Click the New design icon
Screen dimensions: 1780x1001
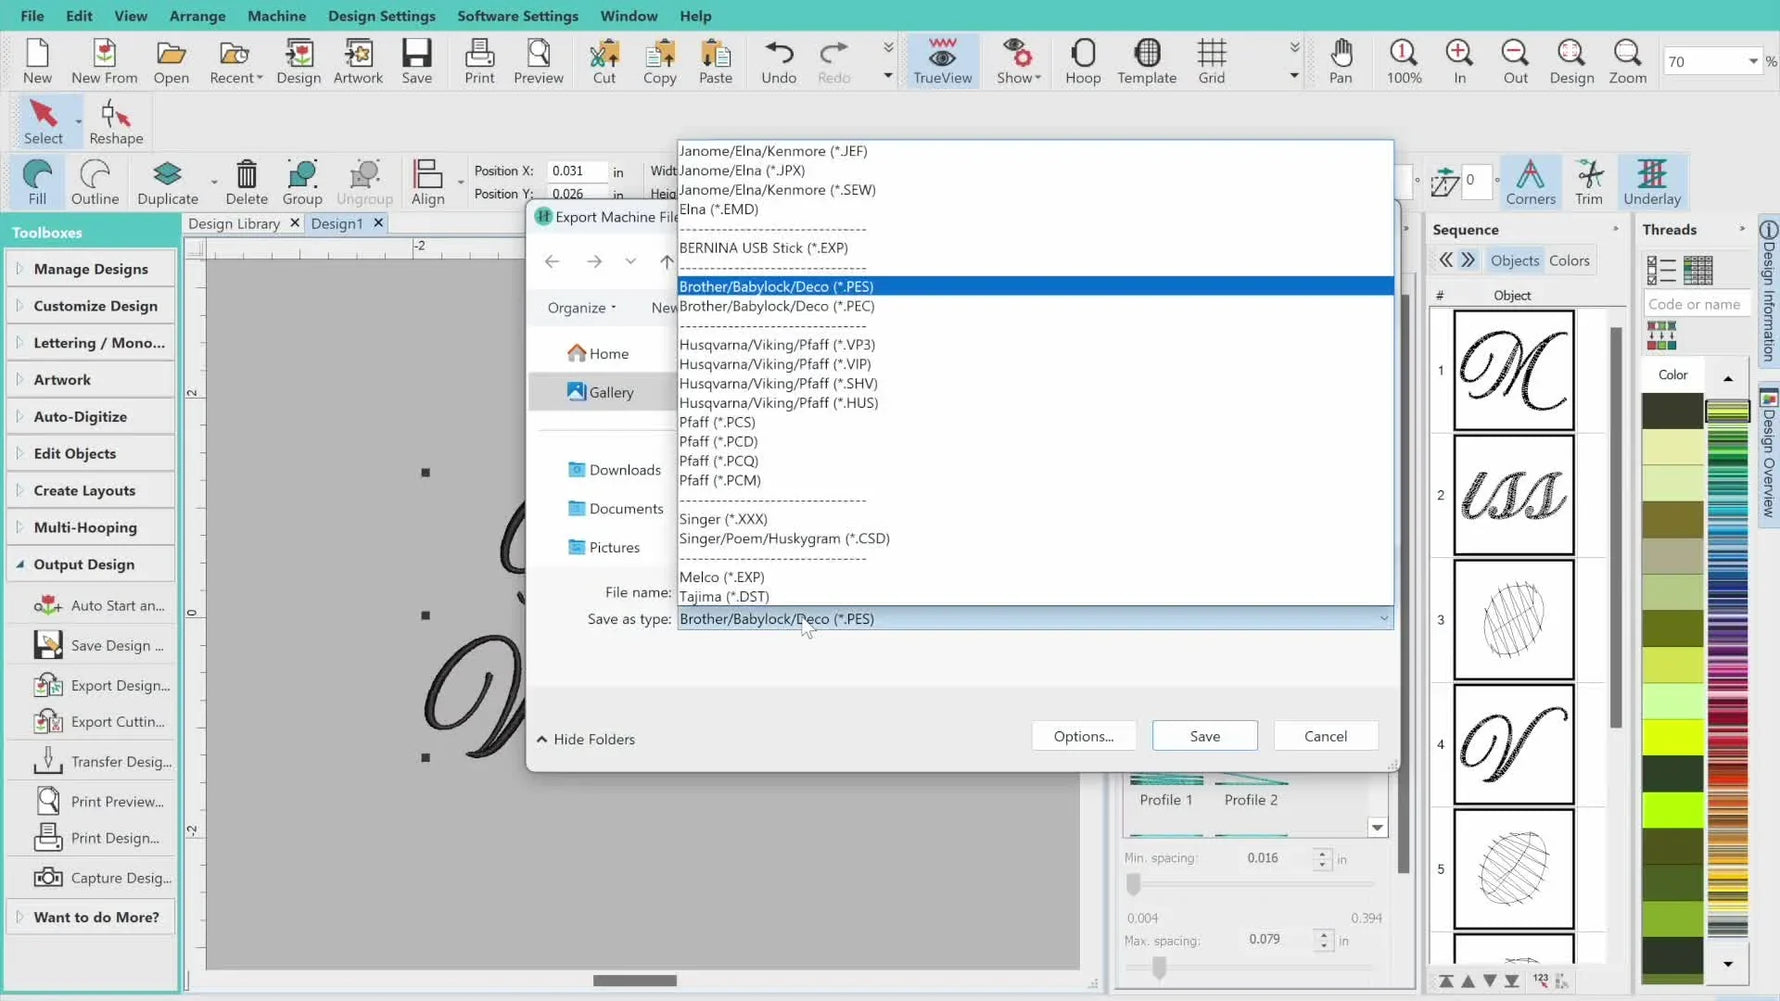coord(37,61)
